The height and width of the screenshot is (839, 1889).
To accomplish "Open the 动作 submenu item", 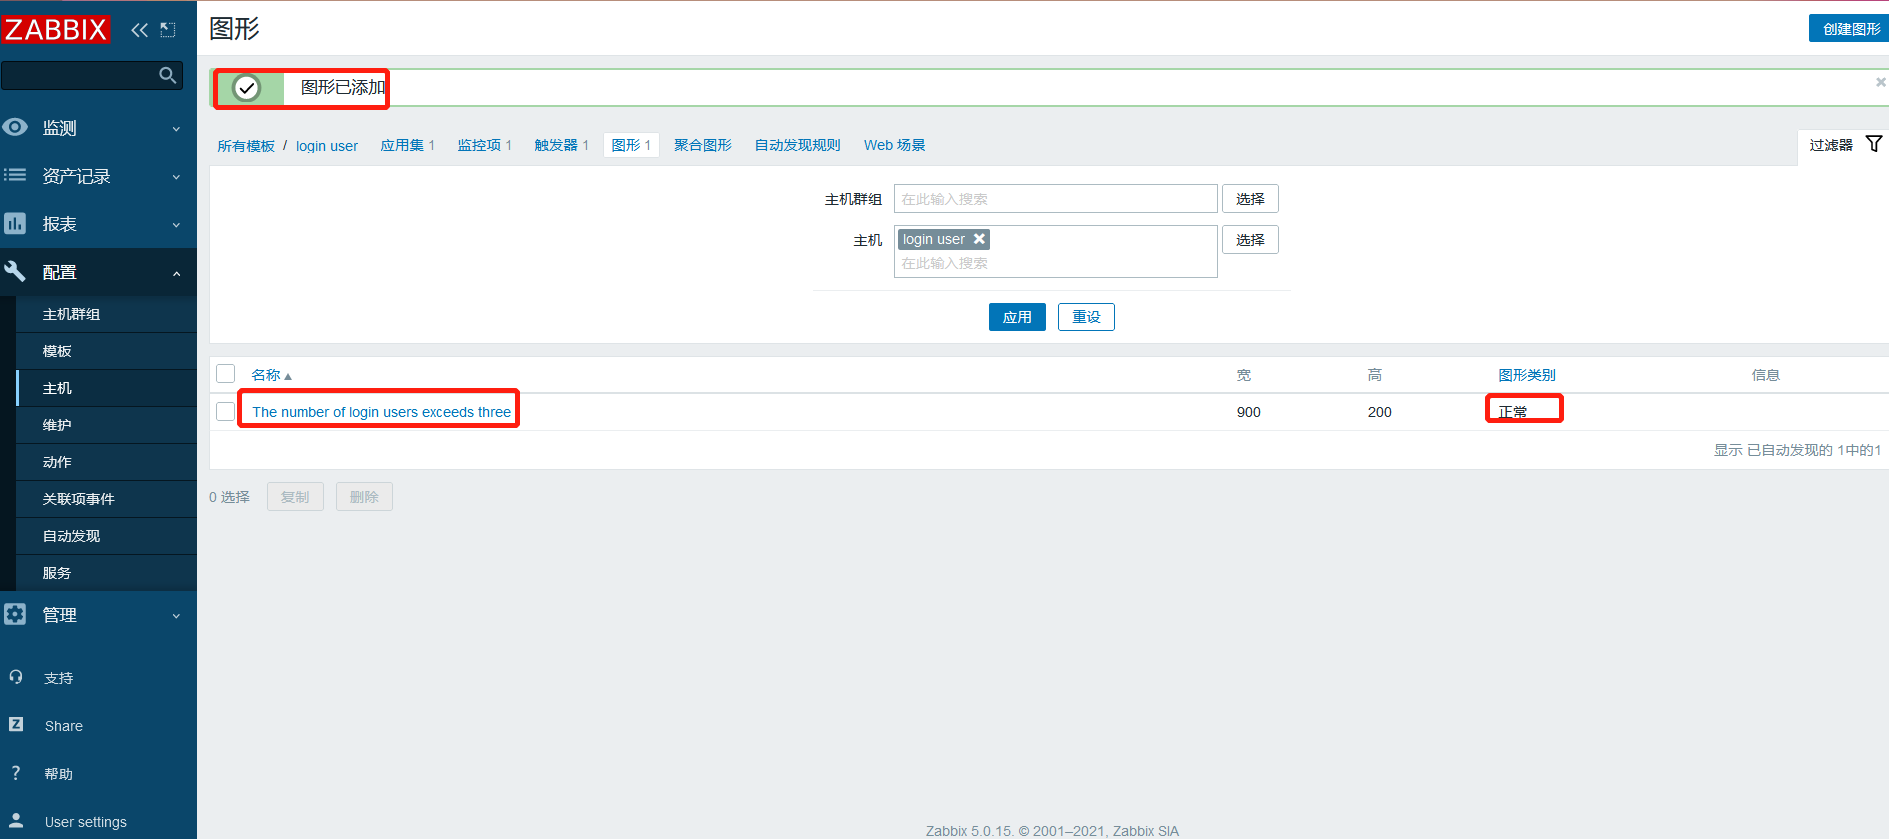I will click(x=106, y=462).
